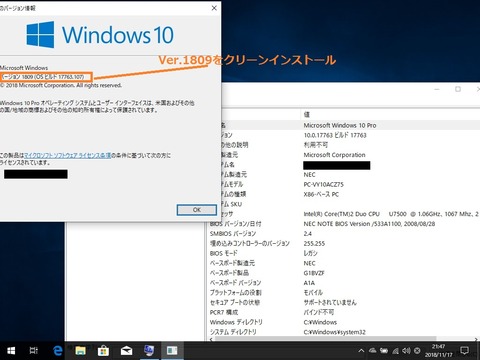480x360 pixels.
Task: Open the Windows Start menu
Action: [x=11, y=351]
